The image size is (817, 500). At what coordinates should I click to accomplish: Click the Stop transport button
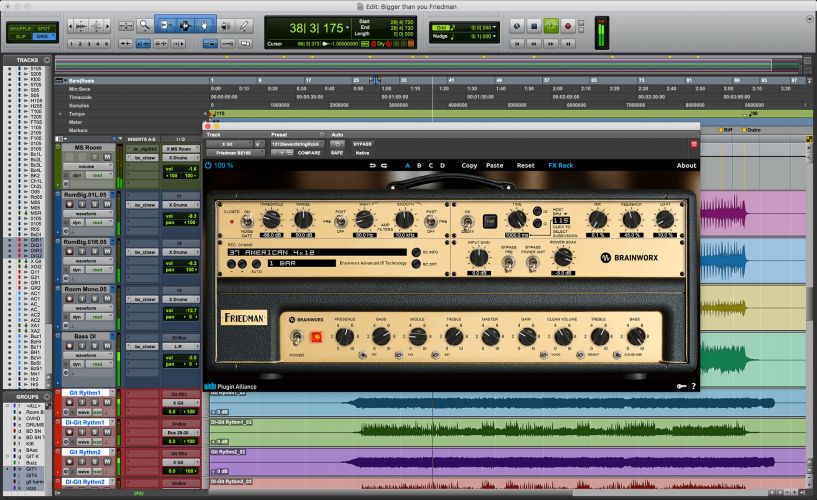pyautogui.click(x=534, y=26)
